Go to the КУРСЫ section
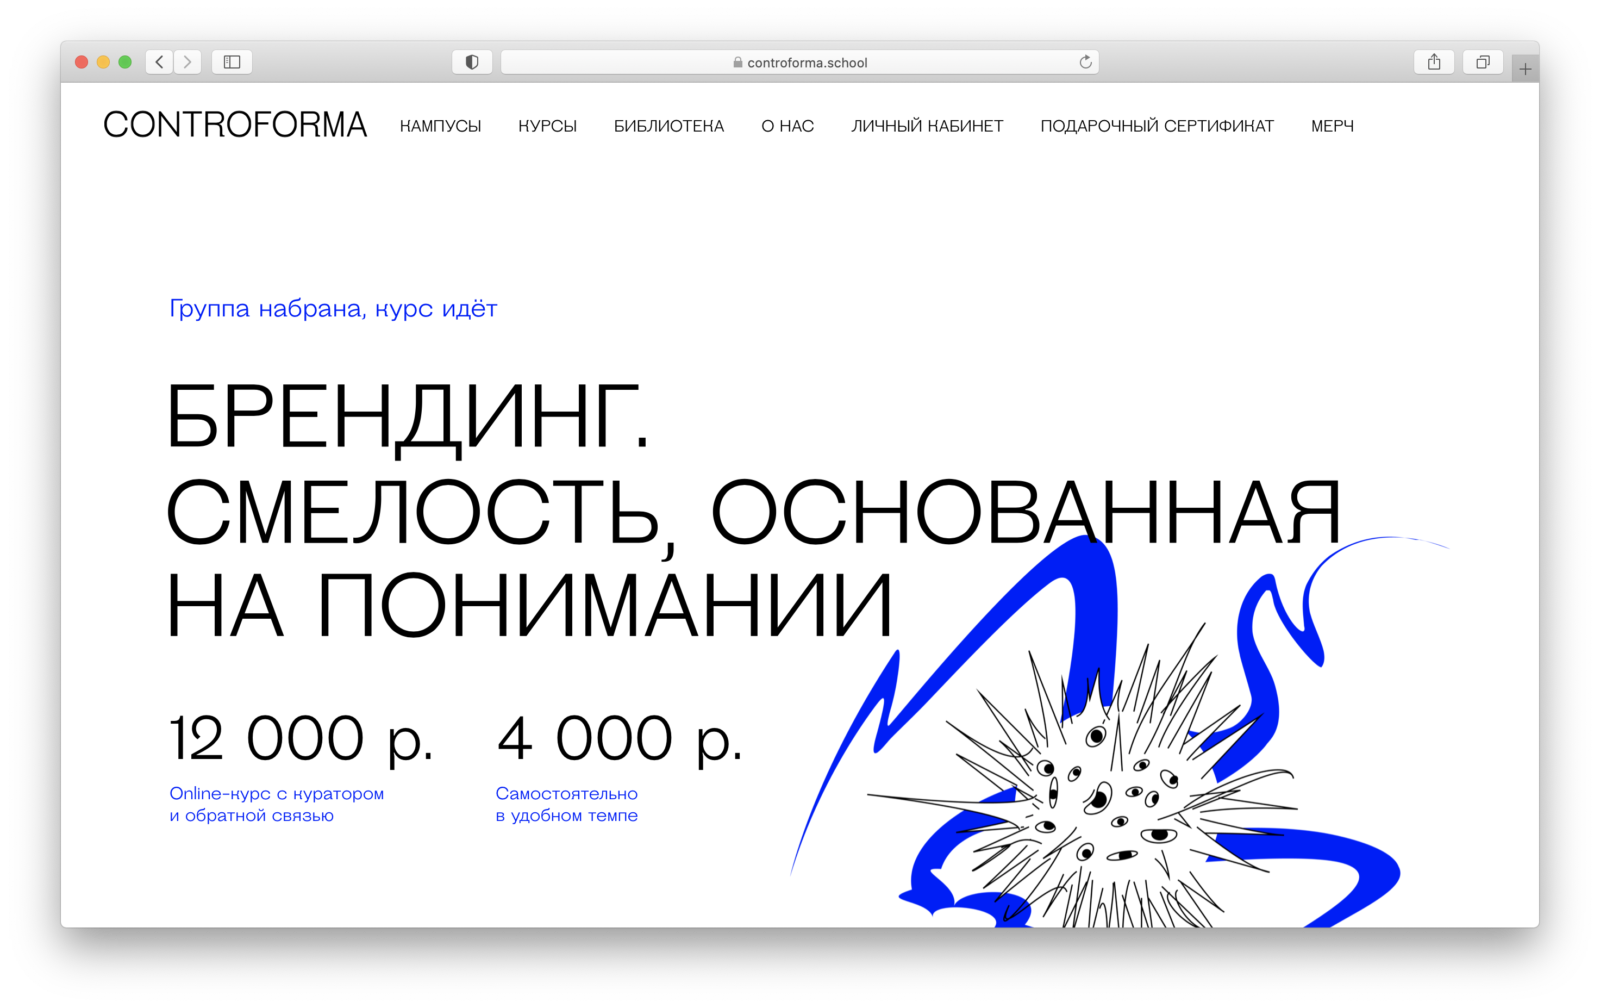 click(x=547, y=126)
